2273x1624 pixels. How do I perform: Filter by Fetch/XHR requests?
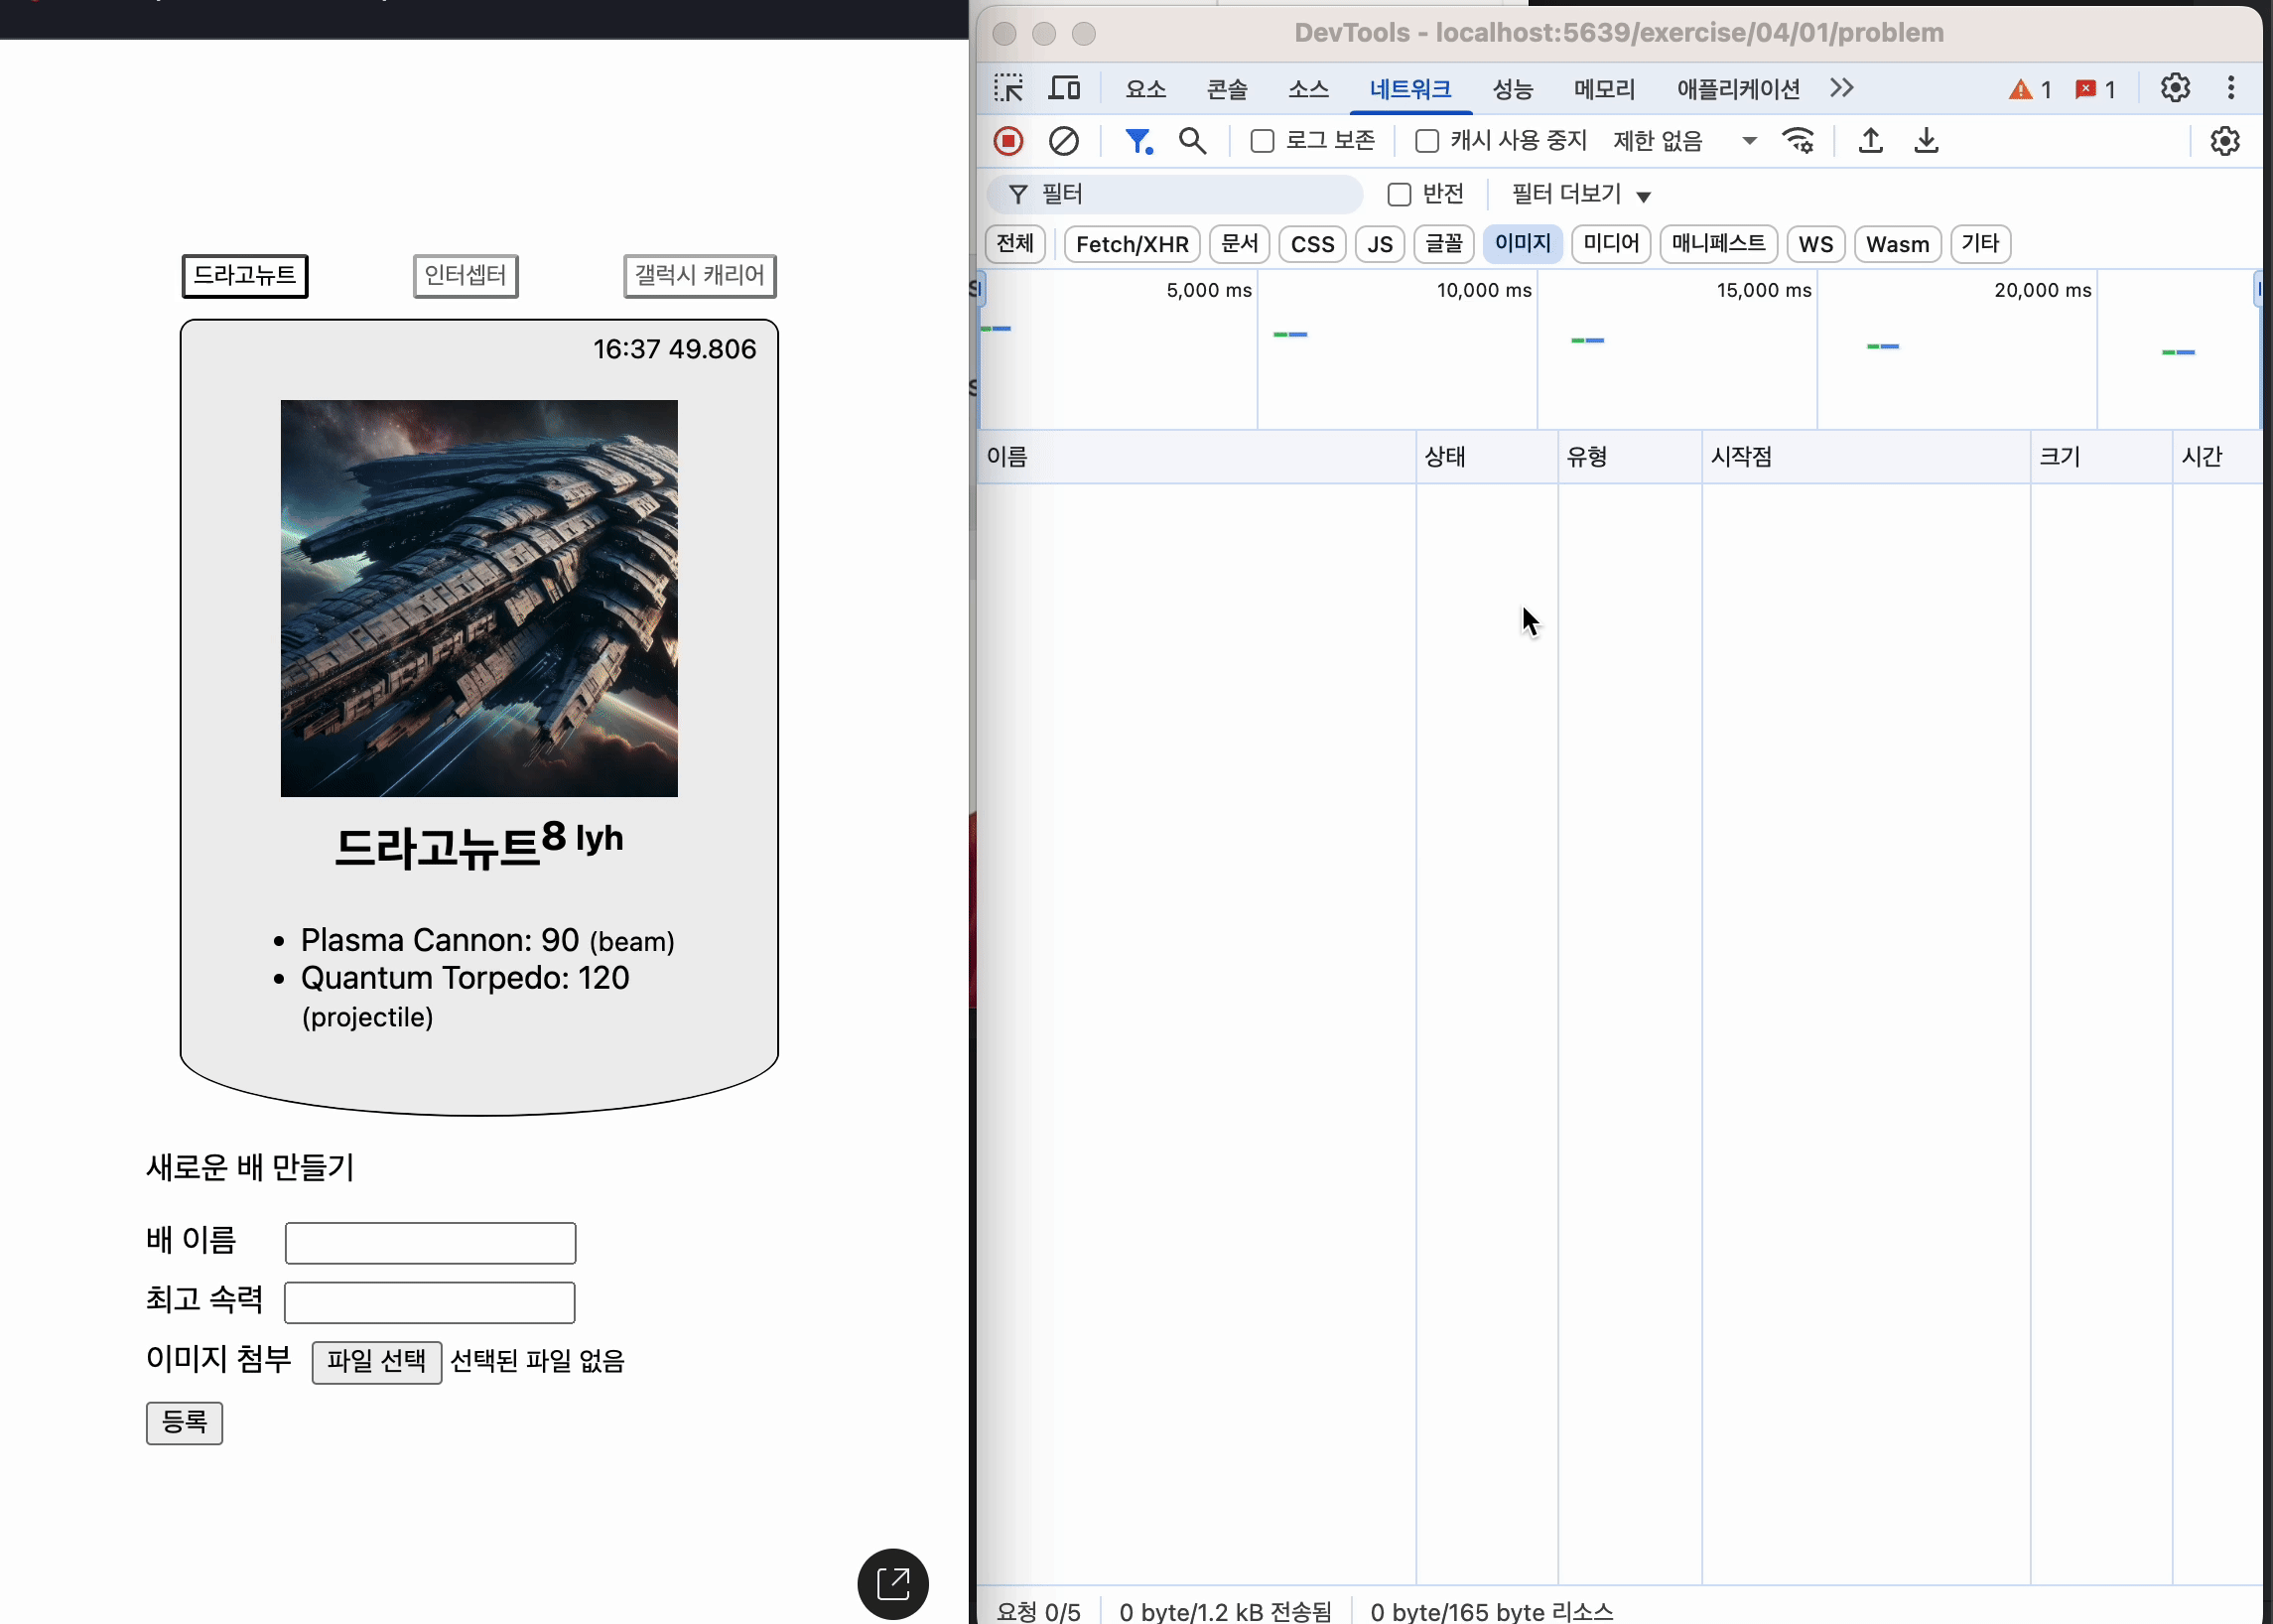tap(1132, 244)
